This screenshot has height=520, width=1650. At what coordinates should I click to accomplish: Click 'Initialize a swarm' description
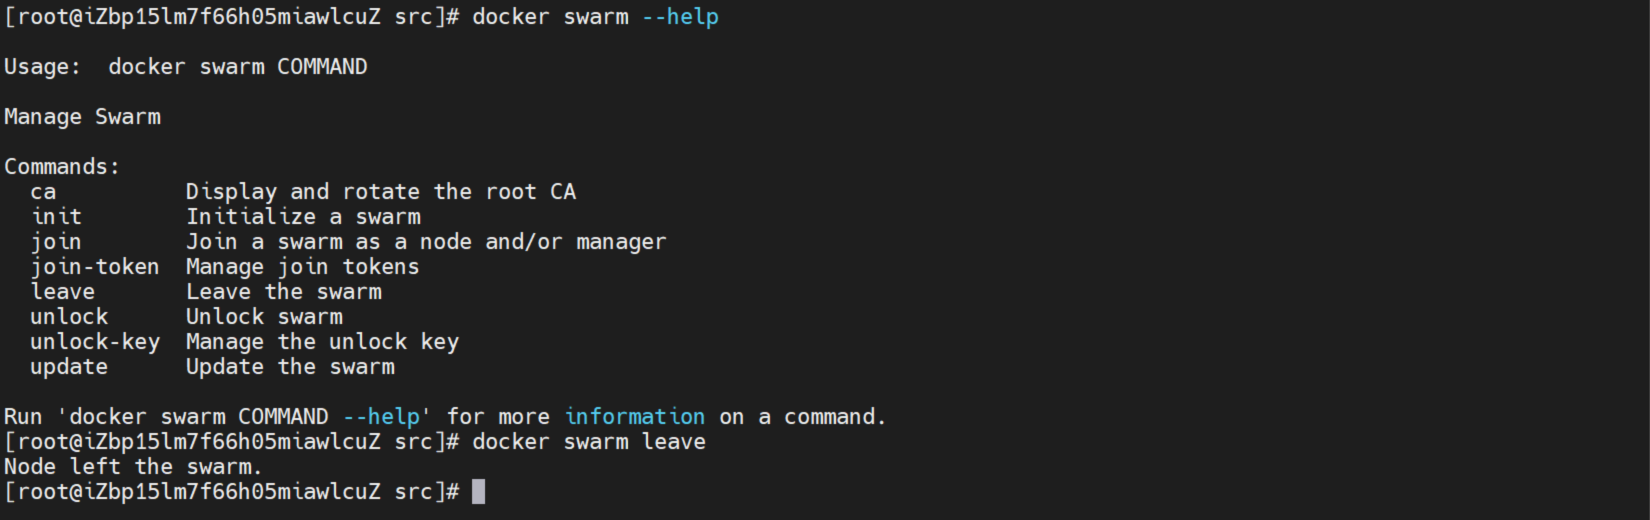(x=303, y=217)
